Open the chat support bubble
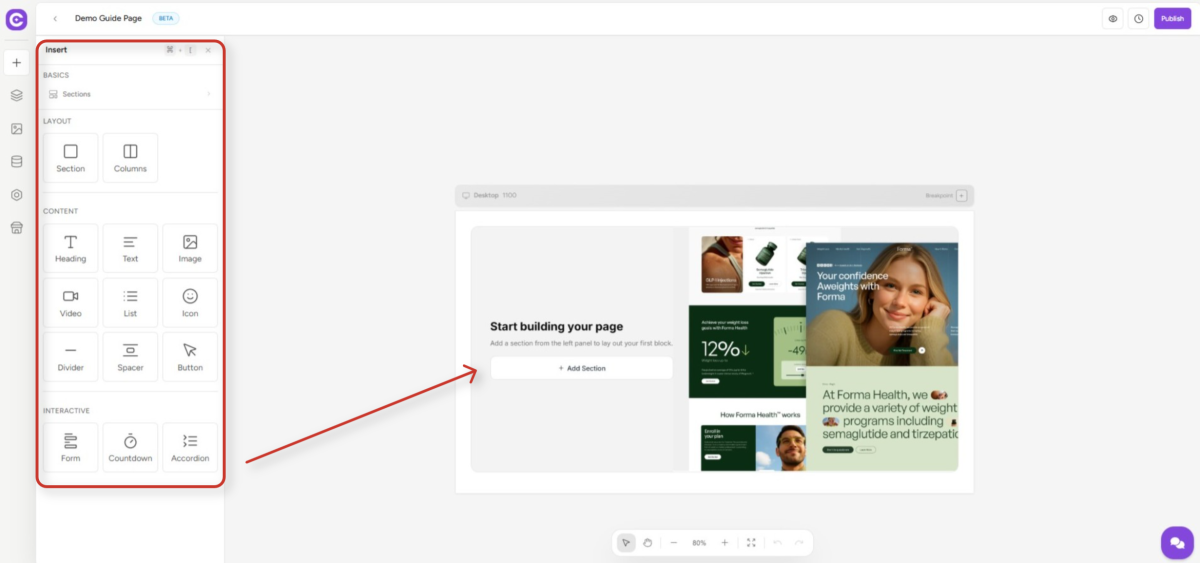The width and height of the screenshot is (1200, 563). [x=1176, y=542]
